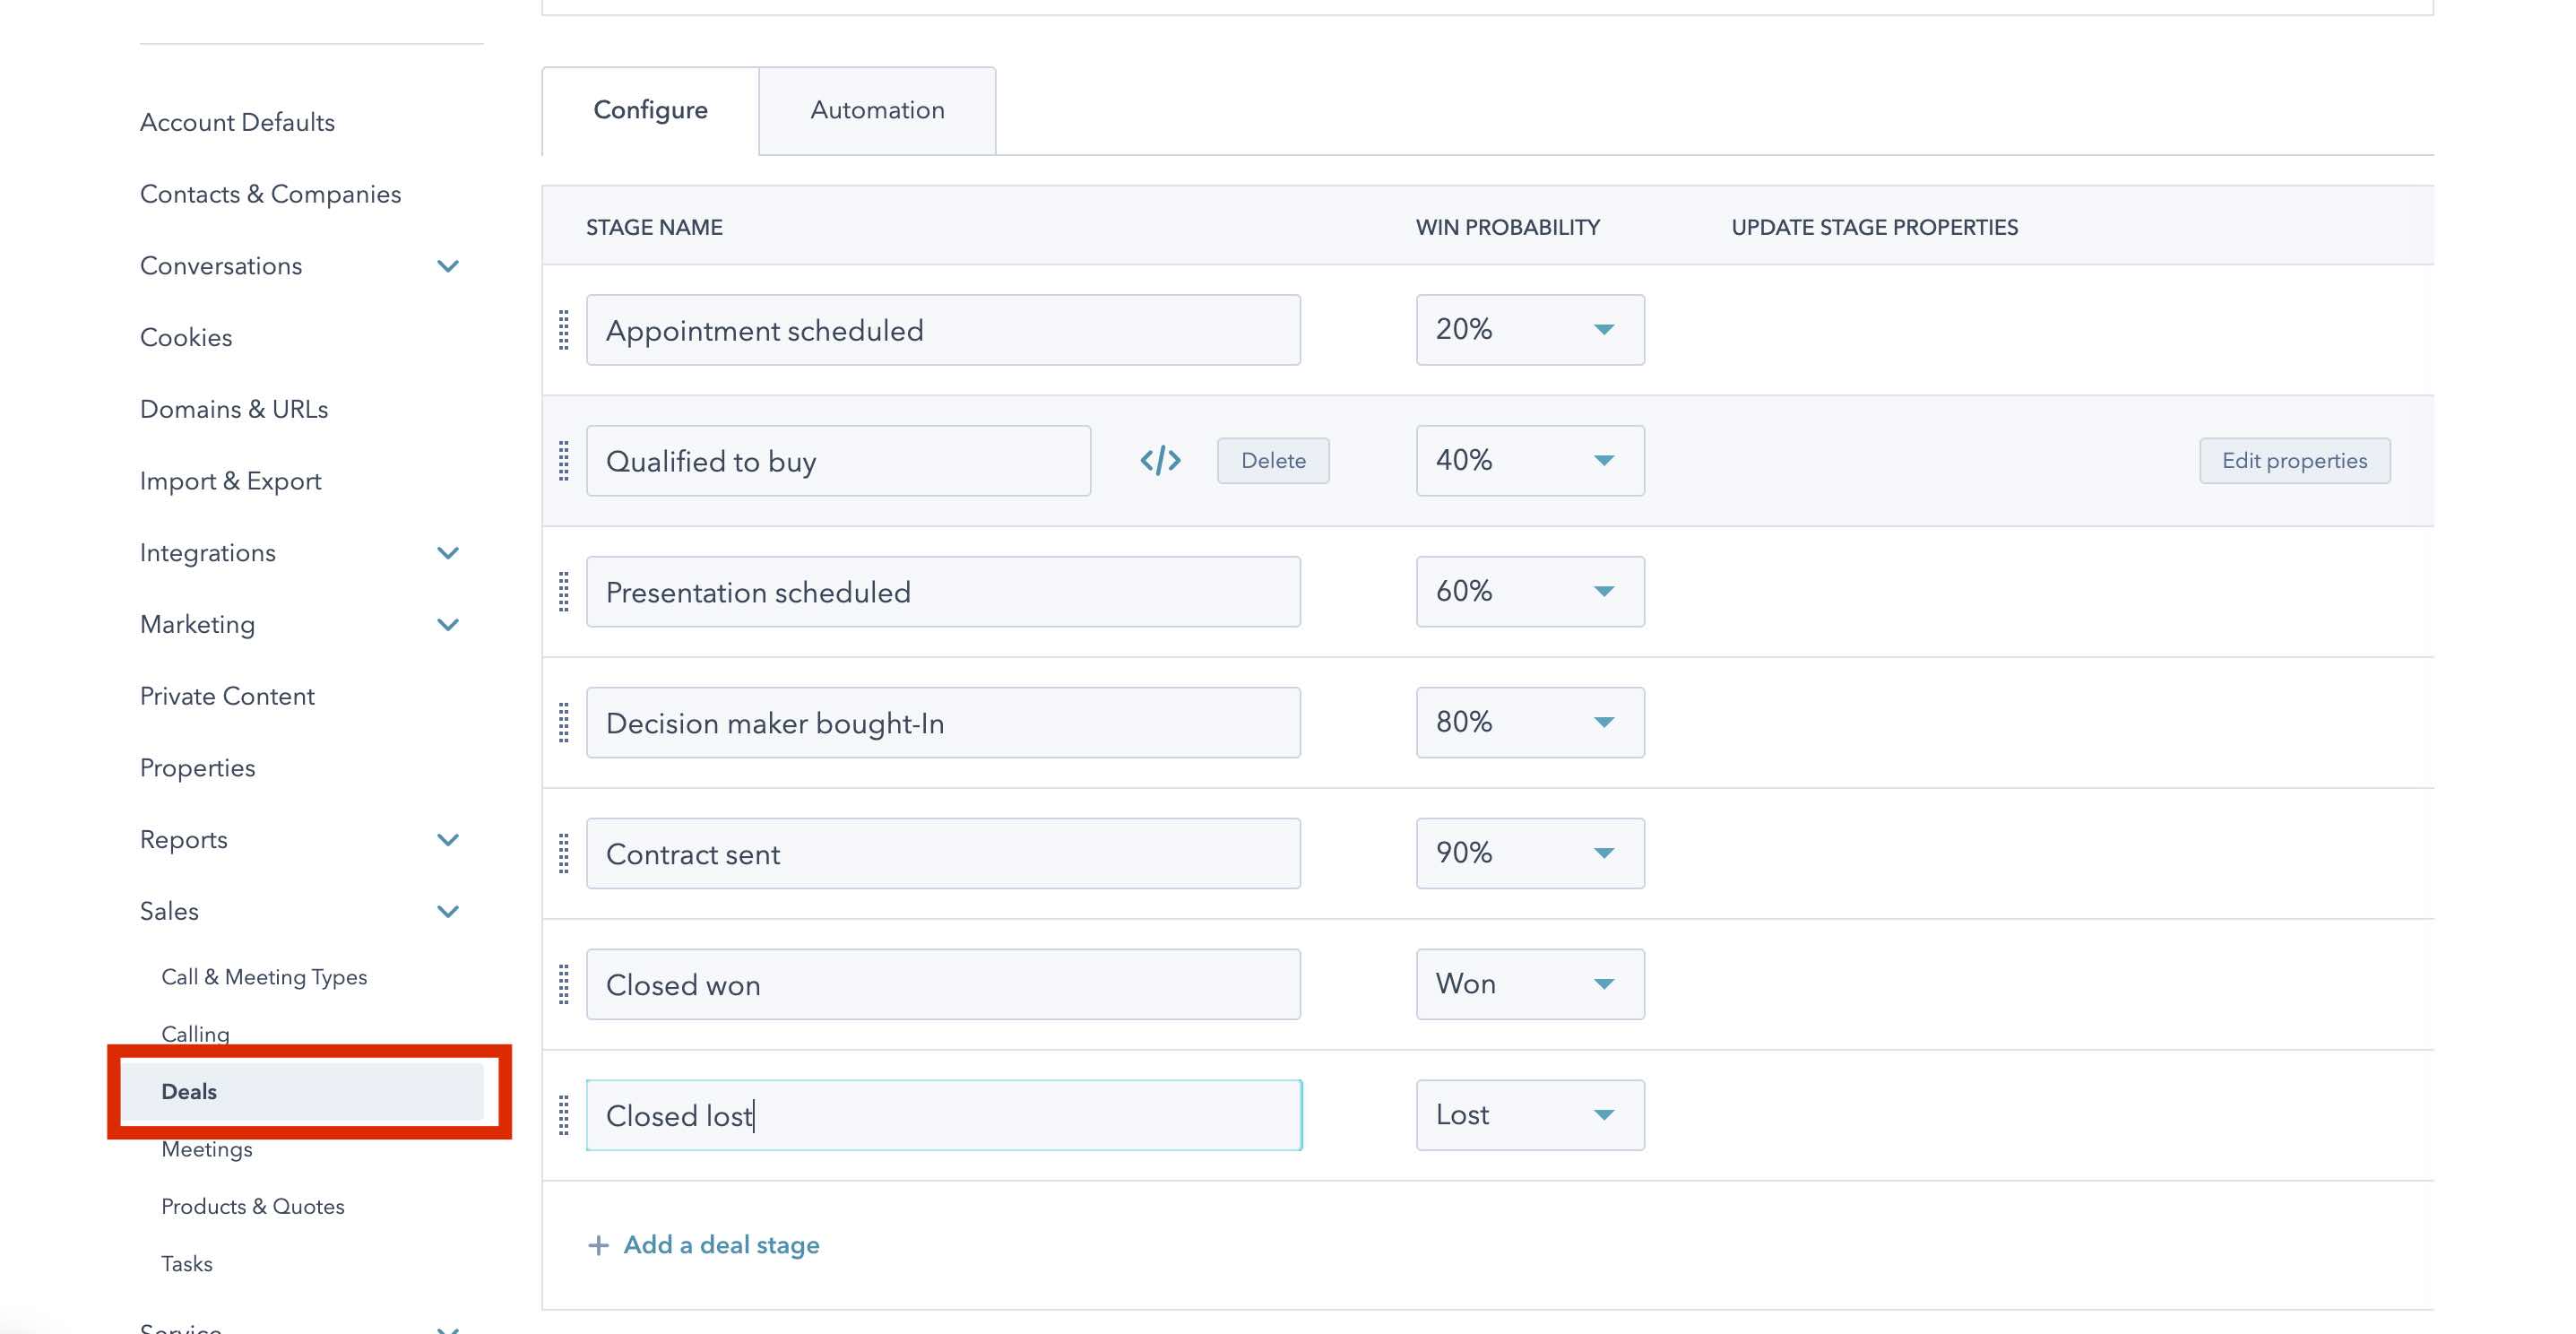Switch to the Automation tab

coord(876,110)
